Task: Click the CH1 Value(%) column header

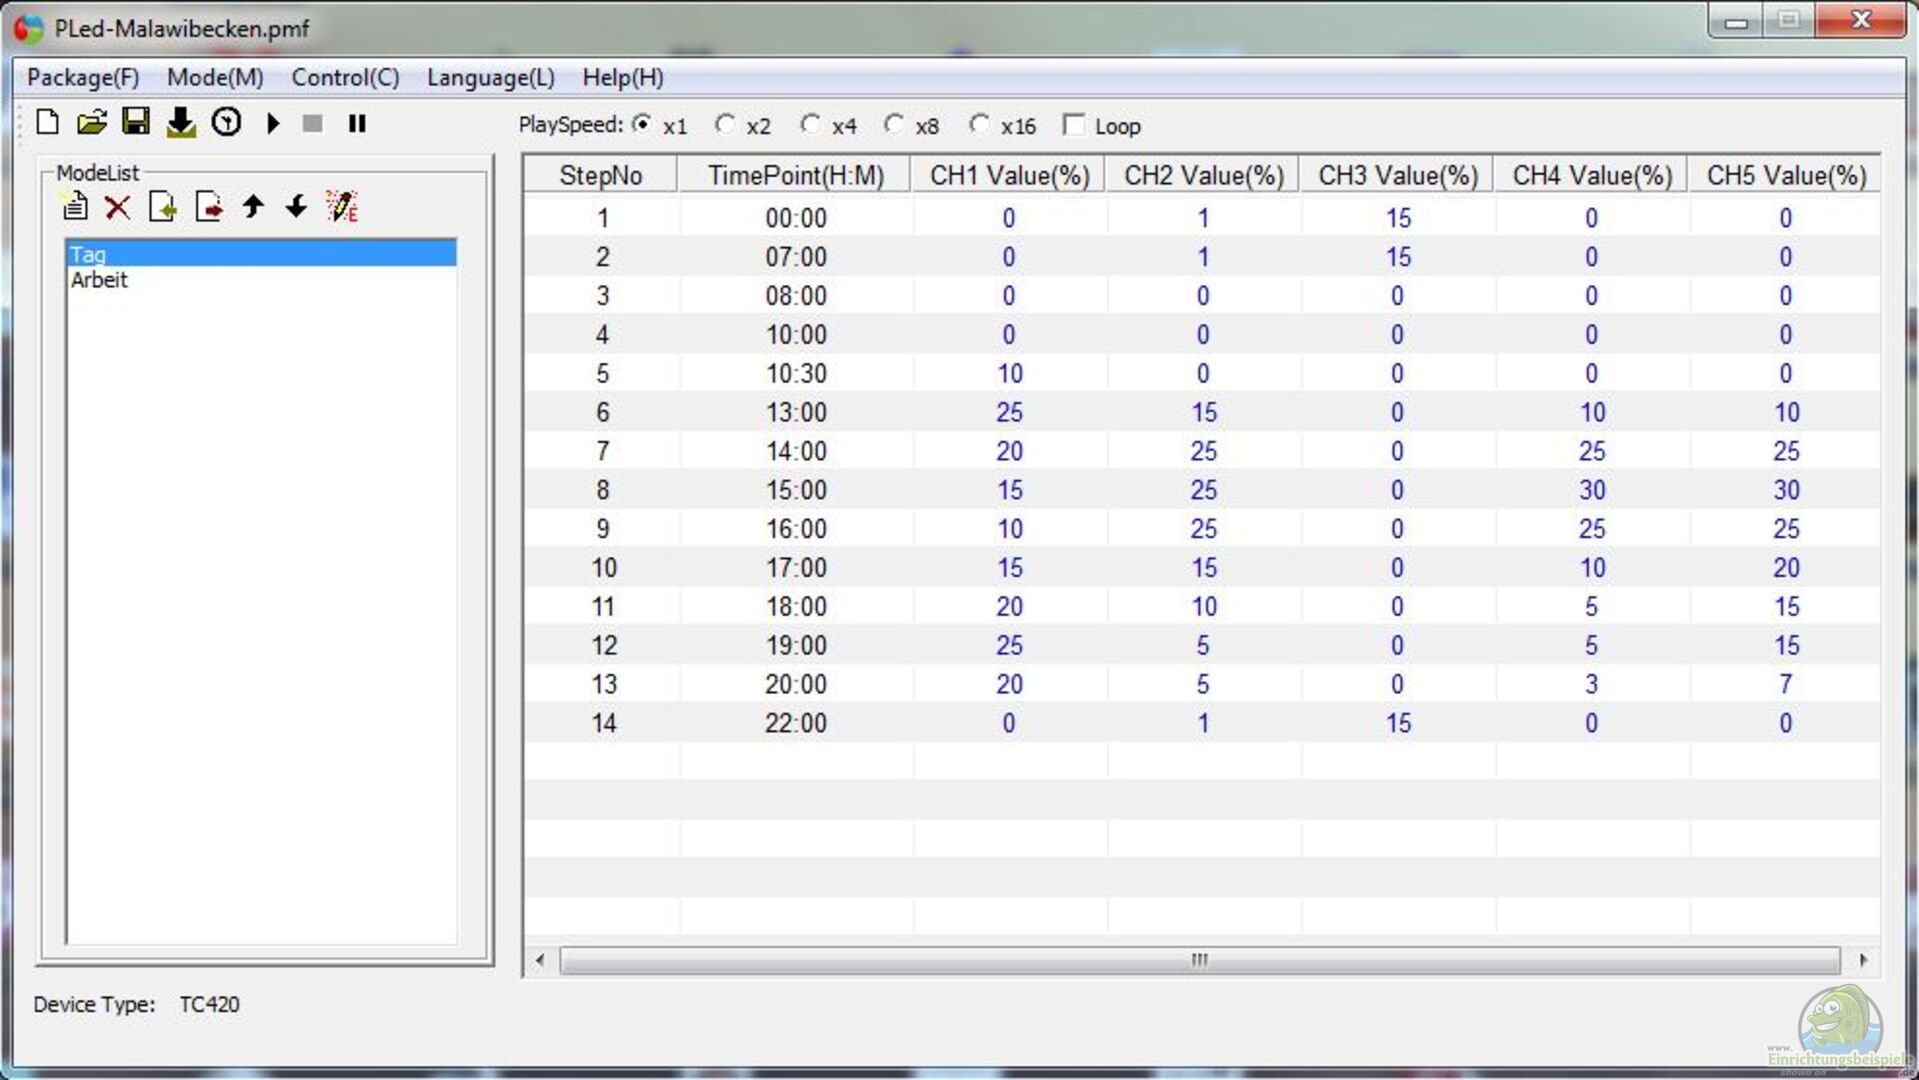Action: [x=1009, y=176]
